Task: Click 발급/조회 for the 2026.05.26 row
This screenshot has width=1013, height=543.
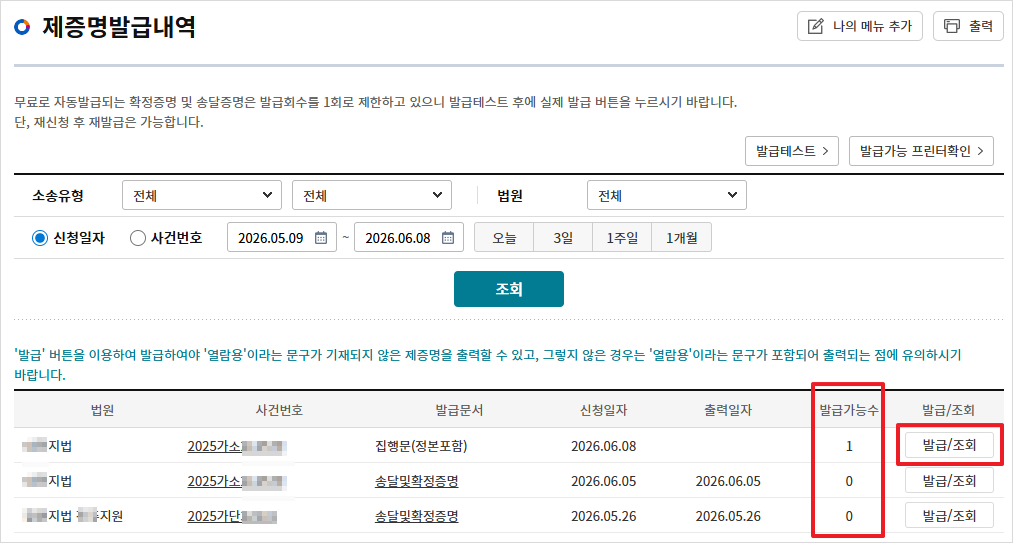Action: pos(949,515)
